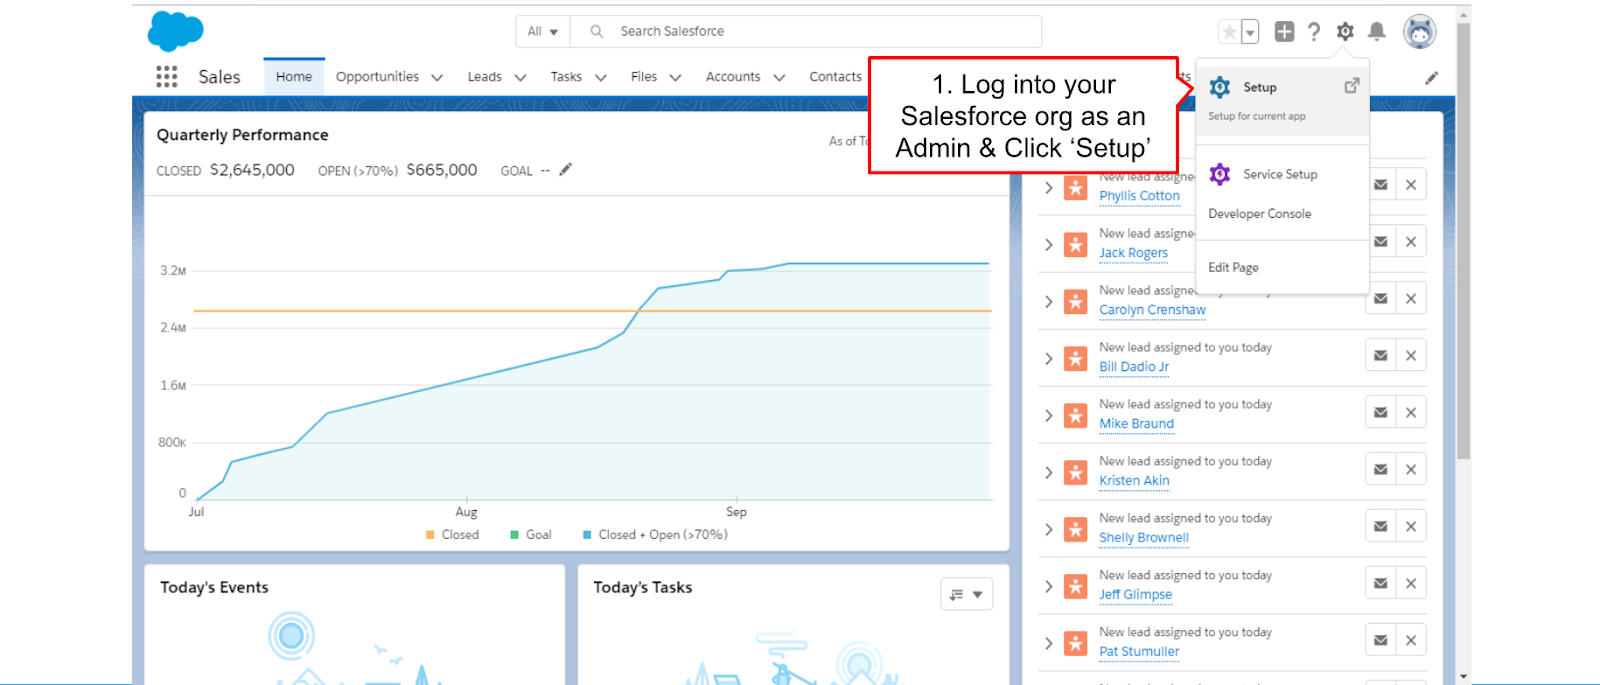Click the edit navigation pencil icon
The height and width of the screenshot is (685, 1600).
(x=1432, y=77)
